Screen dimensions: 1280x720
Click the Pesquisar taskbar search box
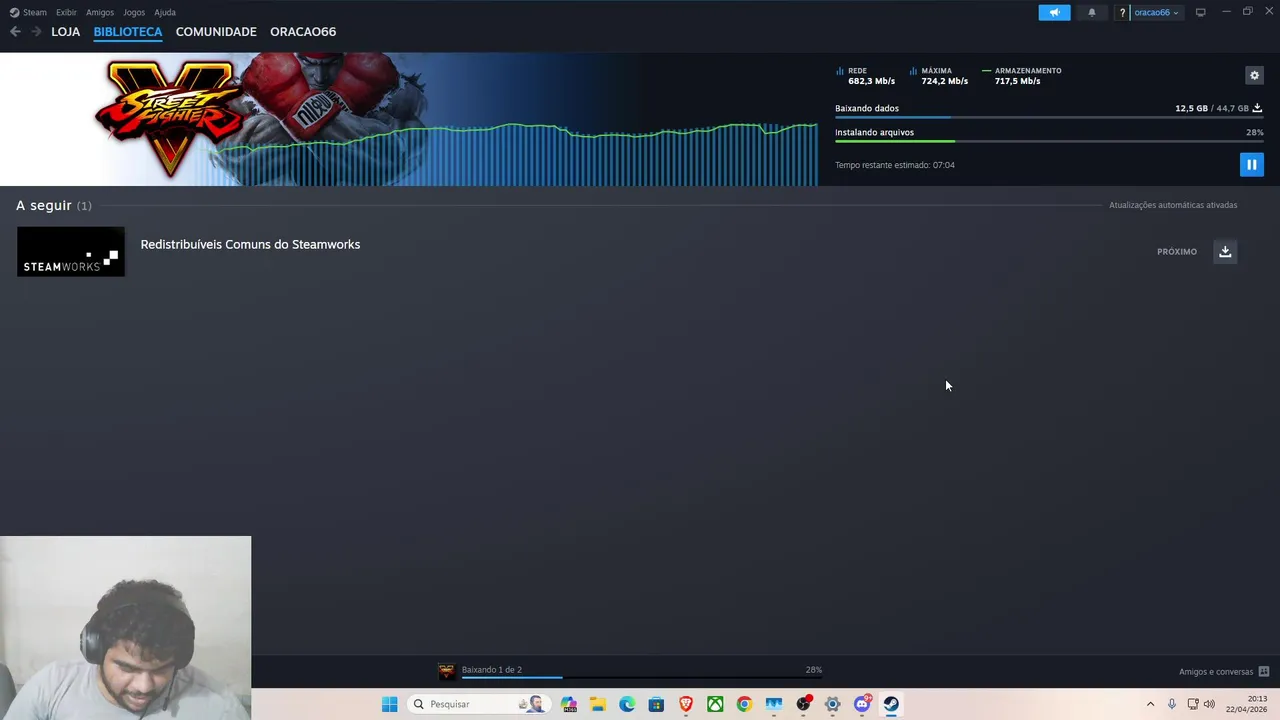[478, 704]
